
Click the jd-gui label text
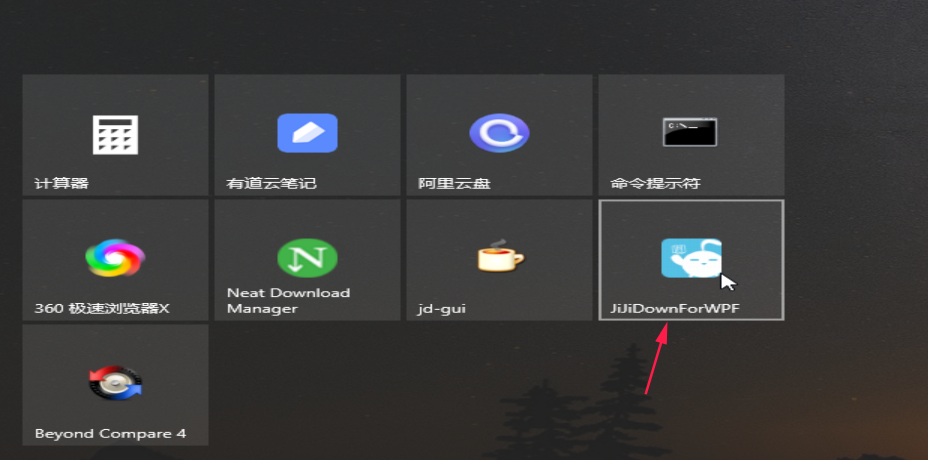tap(441, 309)
